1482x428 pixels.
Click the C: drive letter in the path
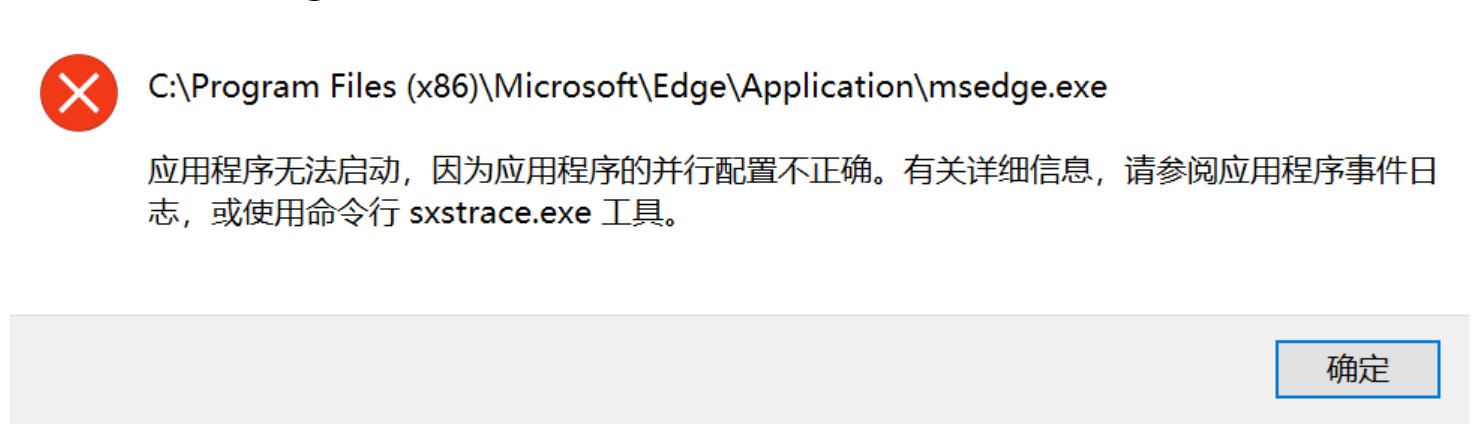click(x=163, y=88)
